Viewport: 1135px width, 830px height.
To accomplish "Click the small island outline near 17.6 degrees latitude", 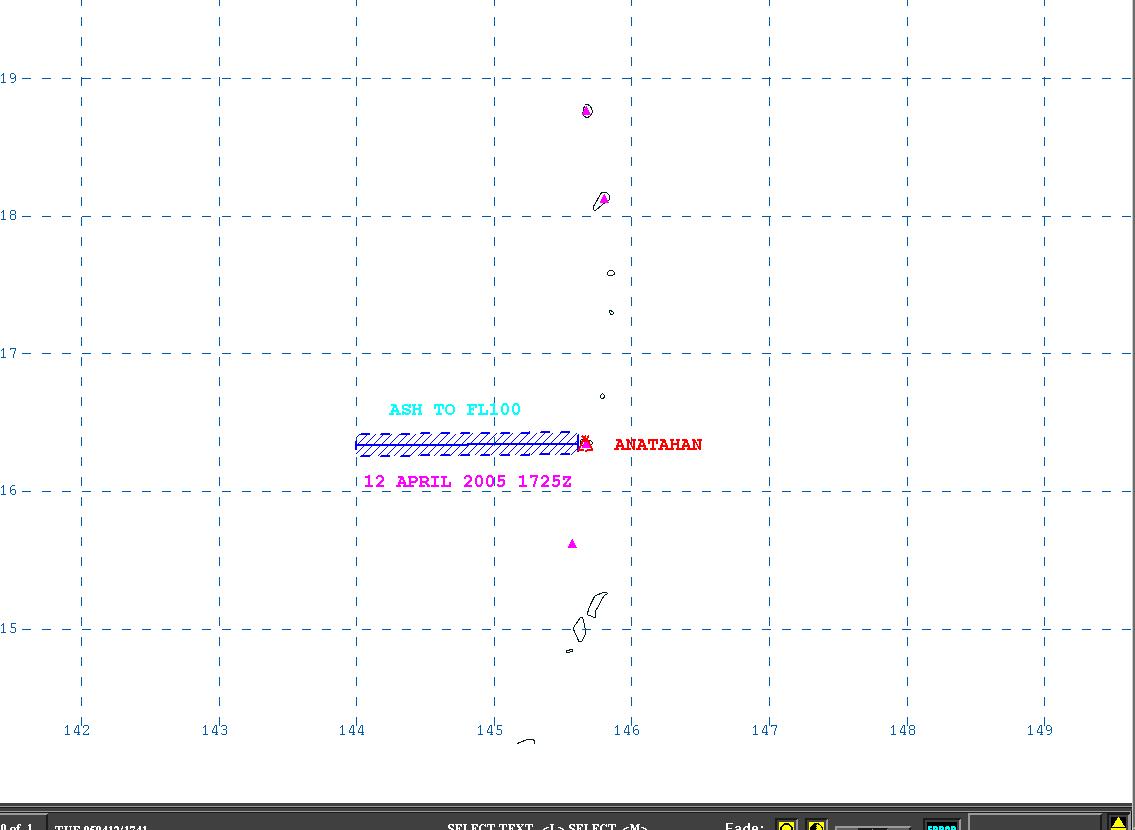I will pos(611,273).
